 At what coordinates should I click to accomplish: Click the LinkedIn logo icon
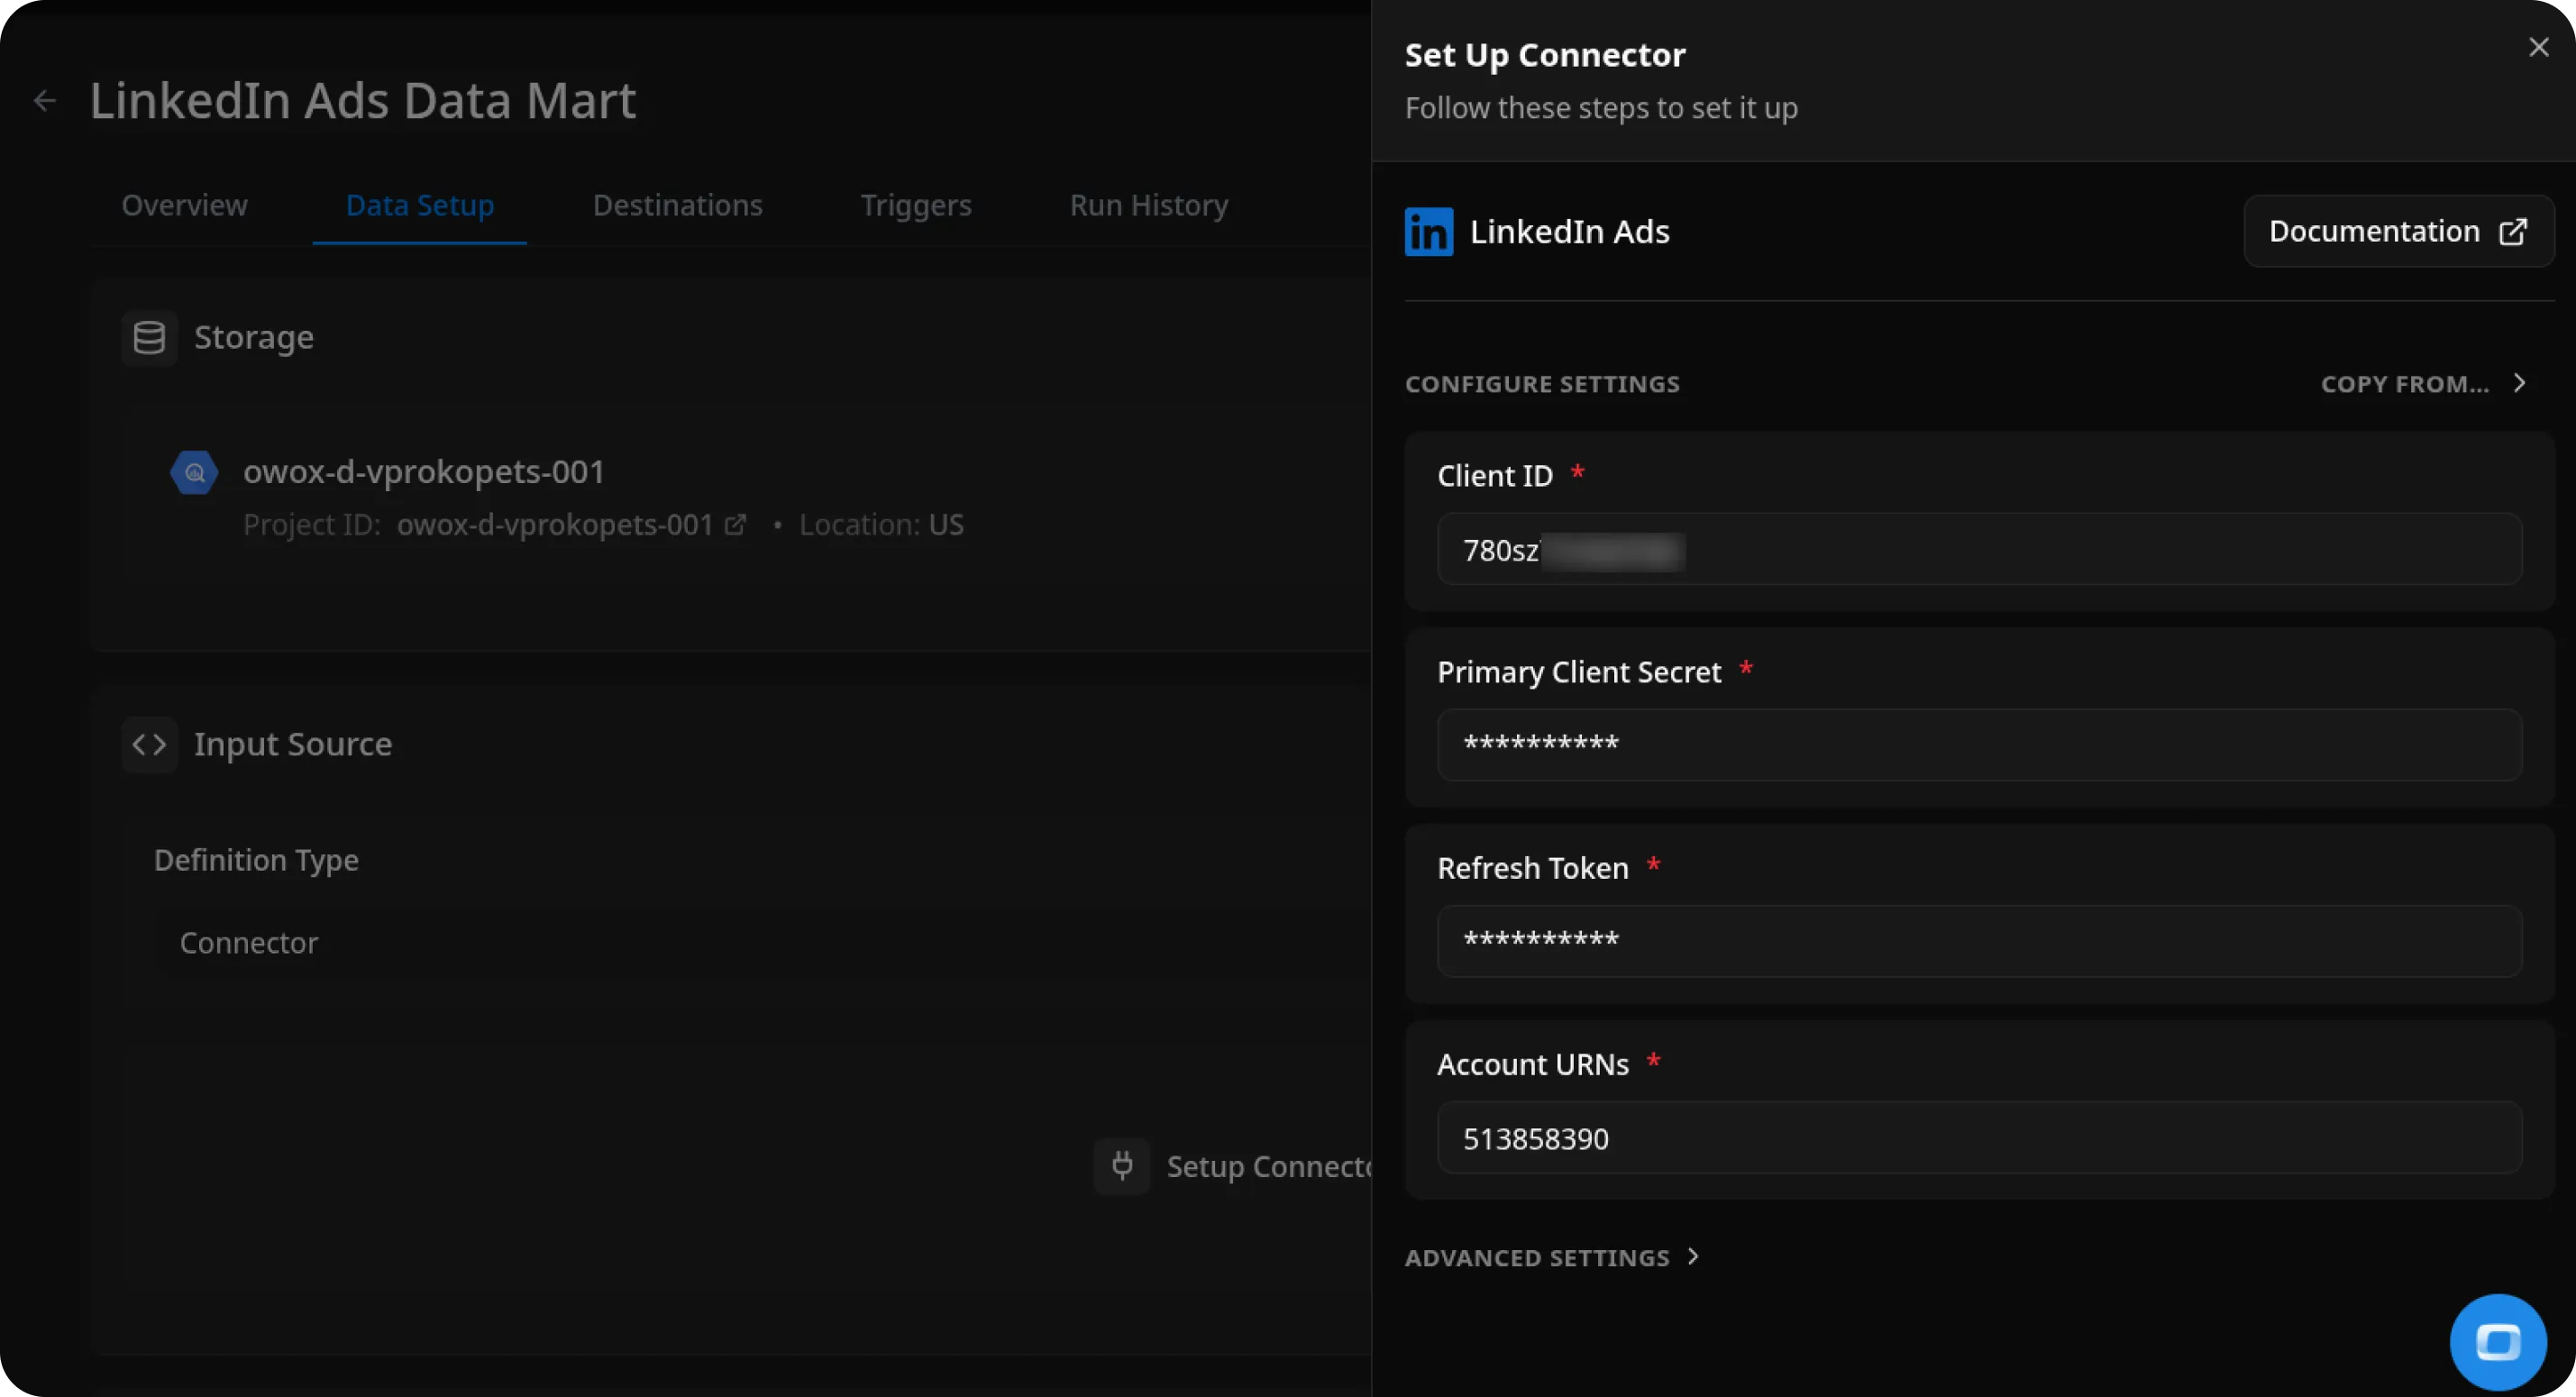point(1429,232)
